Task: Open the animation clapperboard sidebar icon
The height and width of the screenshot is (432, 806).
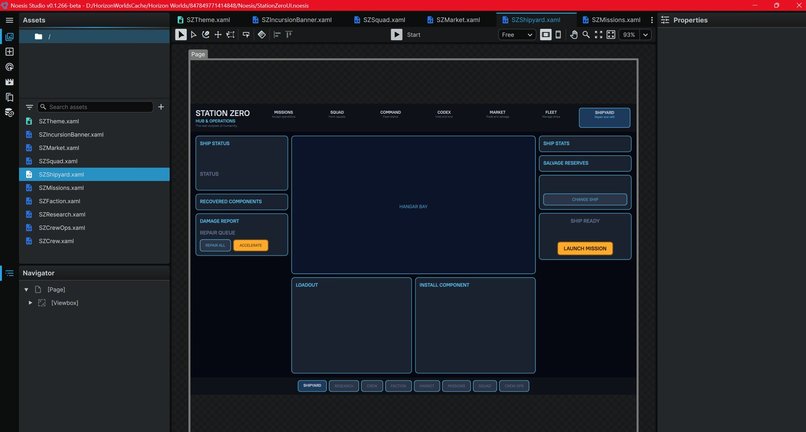Action: (x=9, y=82)
